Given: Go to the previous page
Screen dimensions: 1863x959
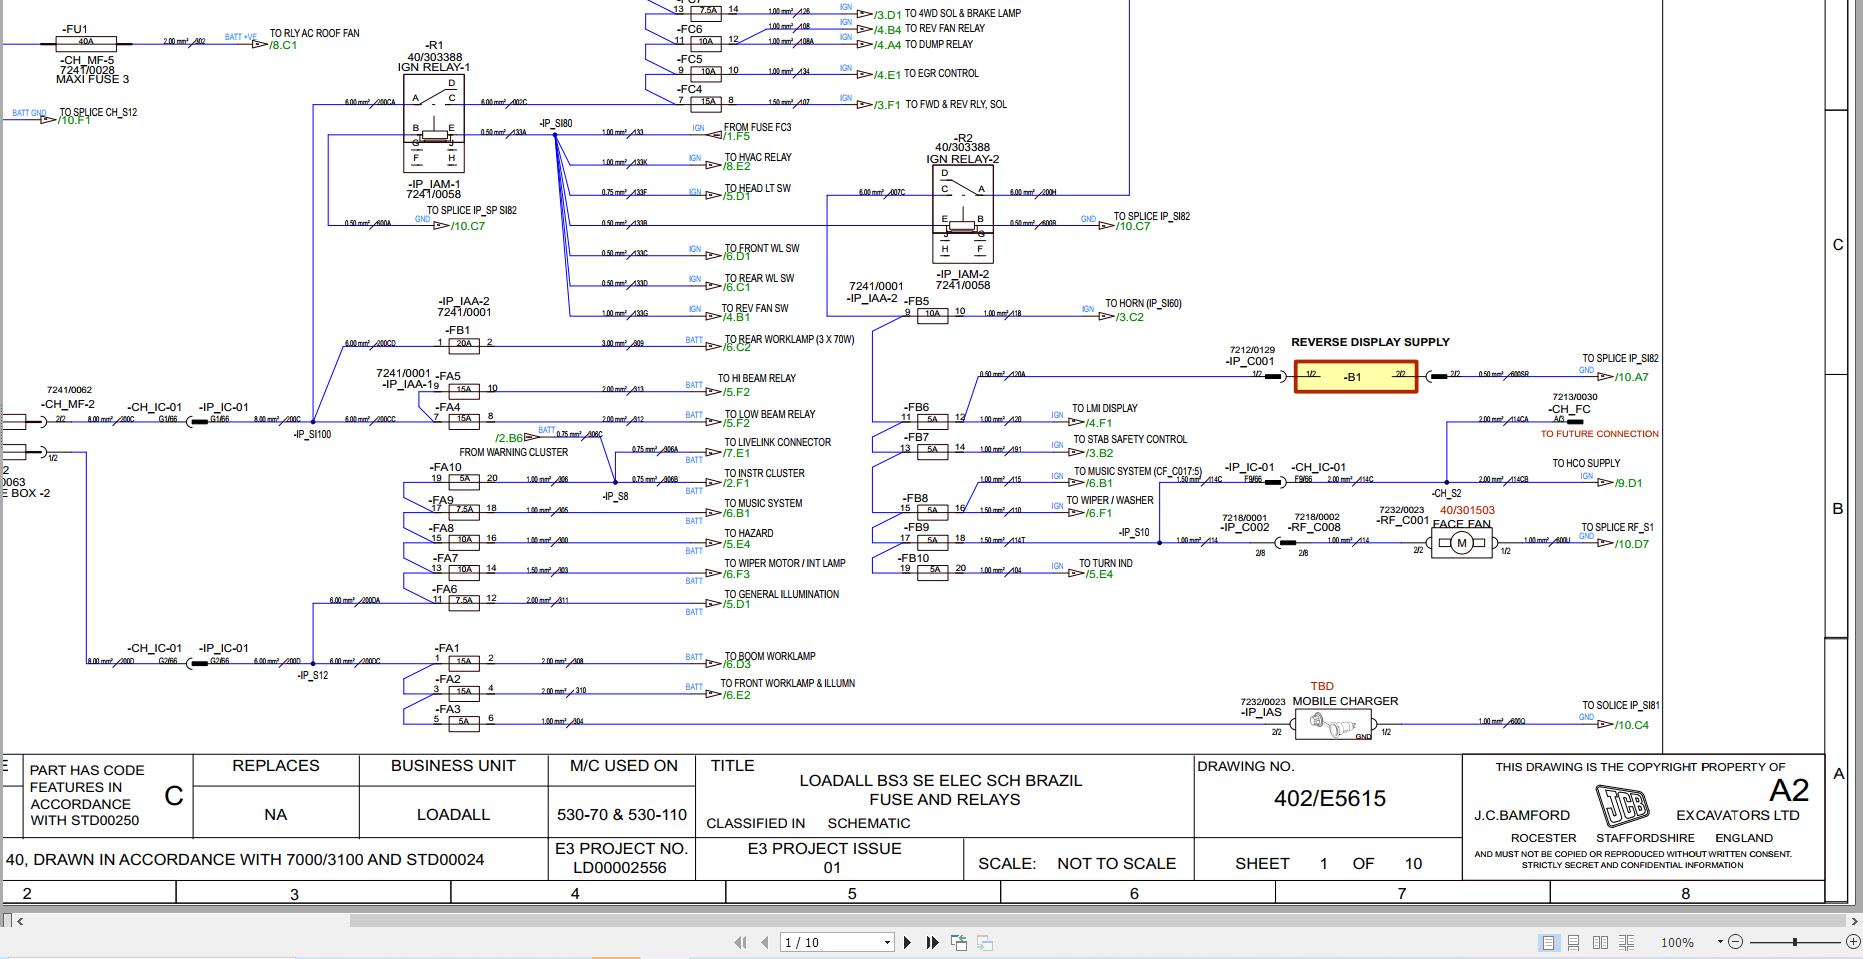Looking at the screenshot, I should tap(765, 942).
